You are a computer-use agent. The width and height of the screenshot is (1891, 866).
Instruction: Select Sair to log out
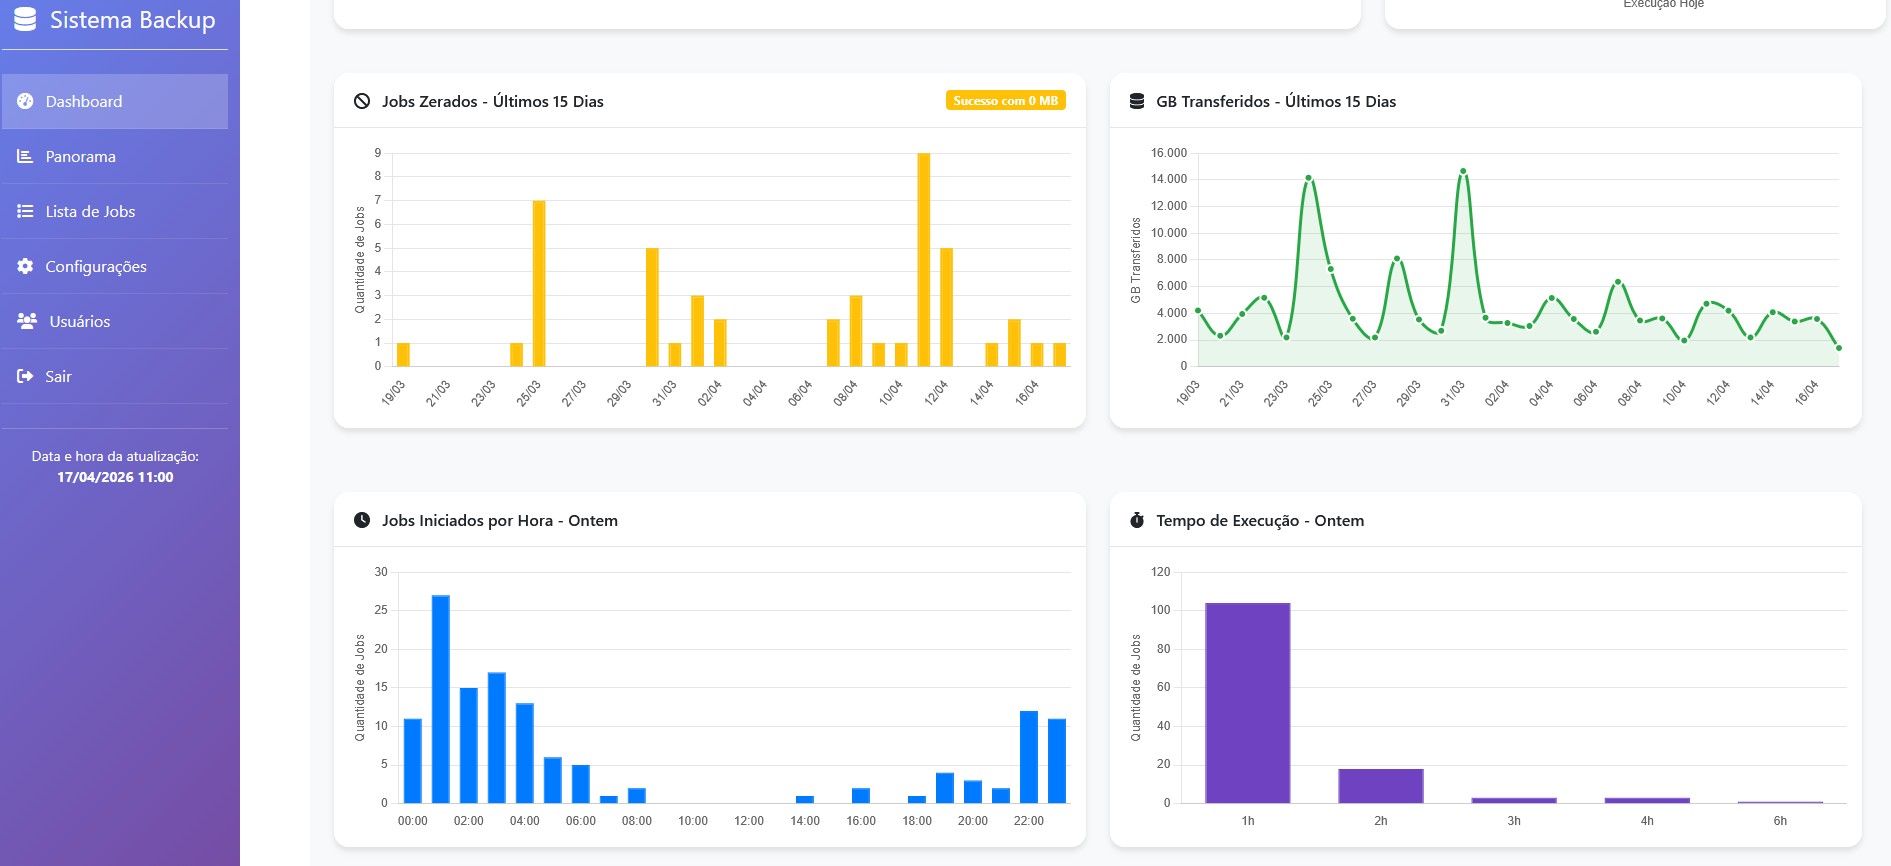tap(115, 376)
